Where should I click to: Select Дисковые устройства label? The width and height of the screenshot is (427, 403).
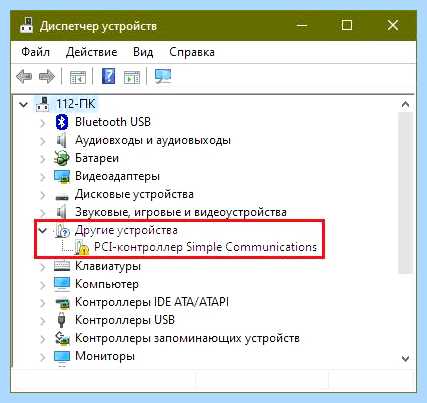click(x=134, y=194)
